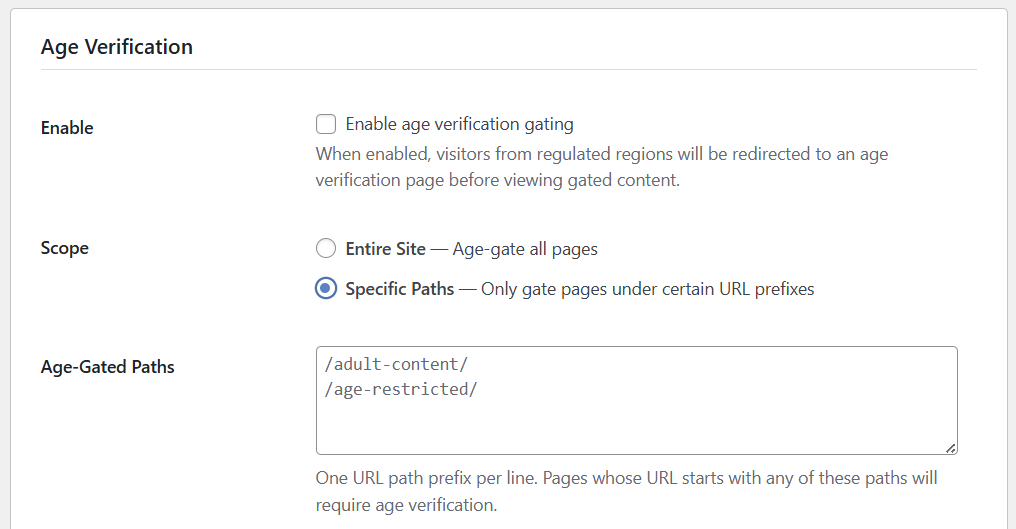
Task: Click the textarea resize handle corner
Action: (x=951, y=448)
